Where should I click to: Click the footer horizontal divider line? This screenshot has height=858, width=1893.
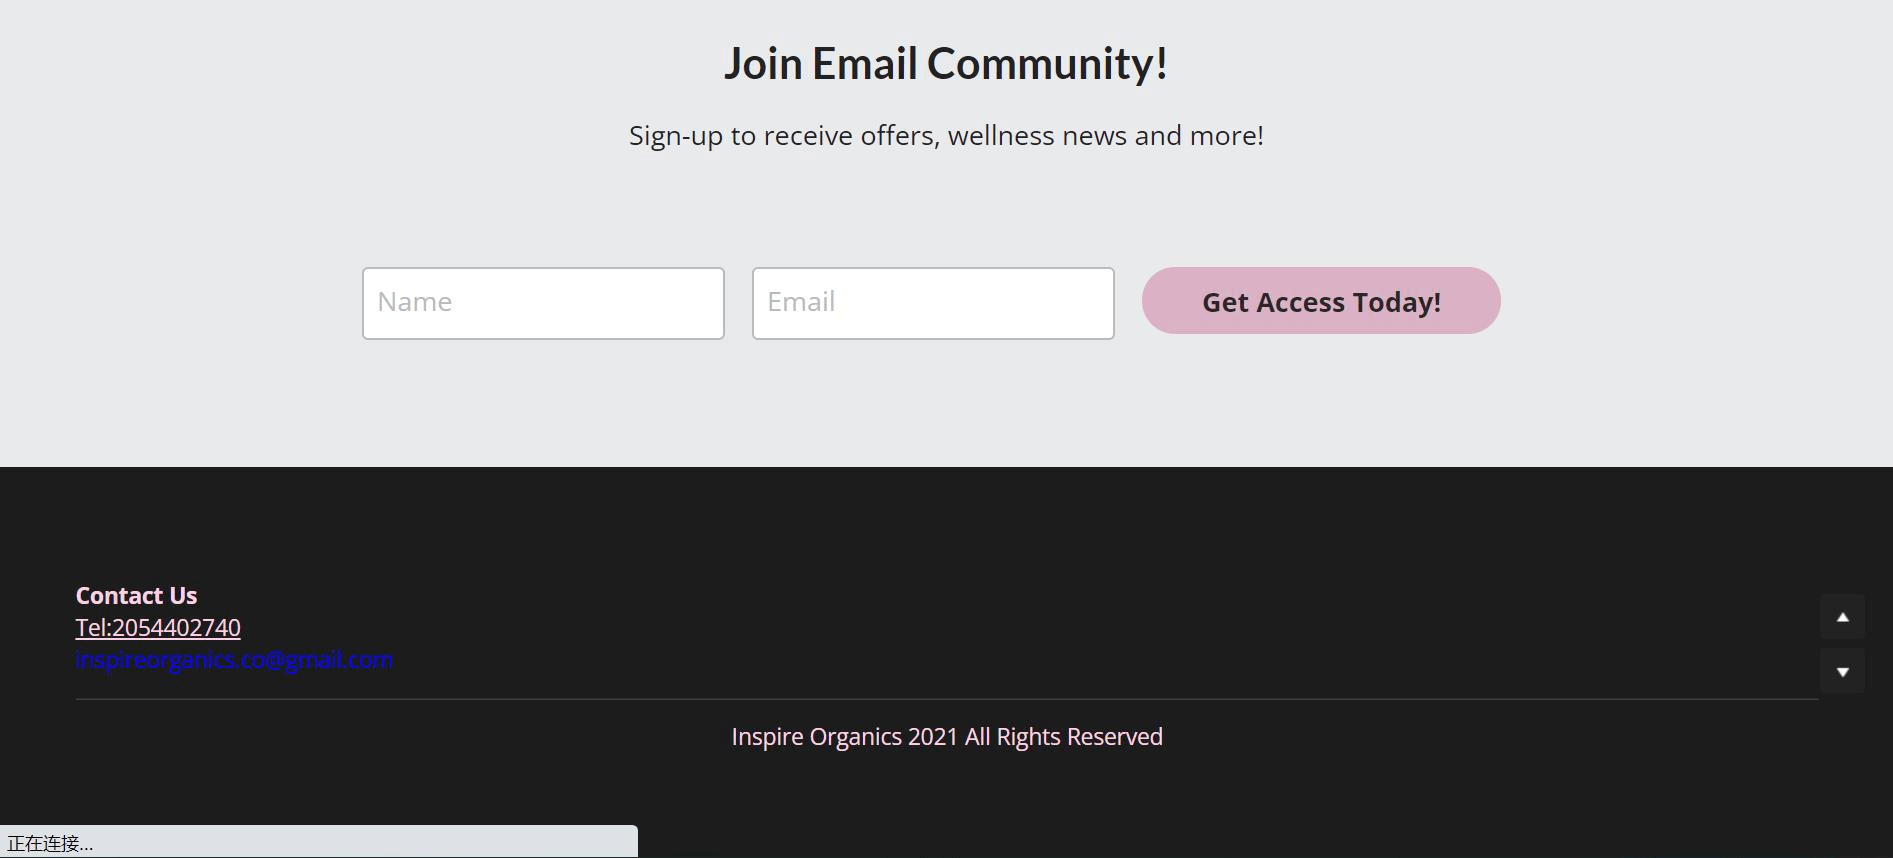[946, 699]
